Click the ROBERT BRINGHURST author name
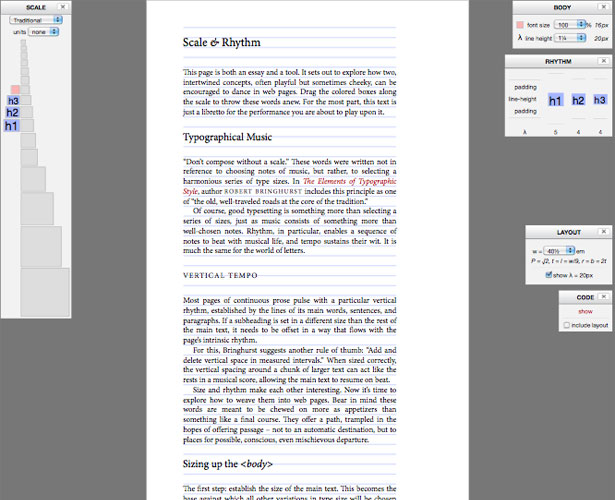The height and width of the screenshot is (500, 615). tap(263, 192)
